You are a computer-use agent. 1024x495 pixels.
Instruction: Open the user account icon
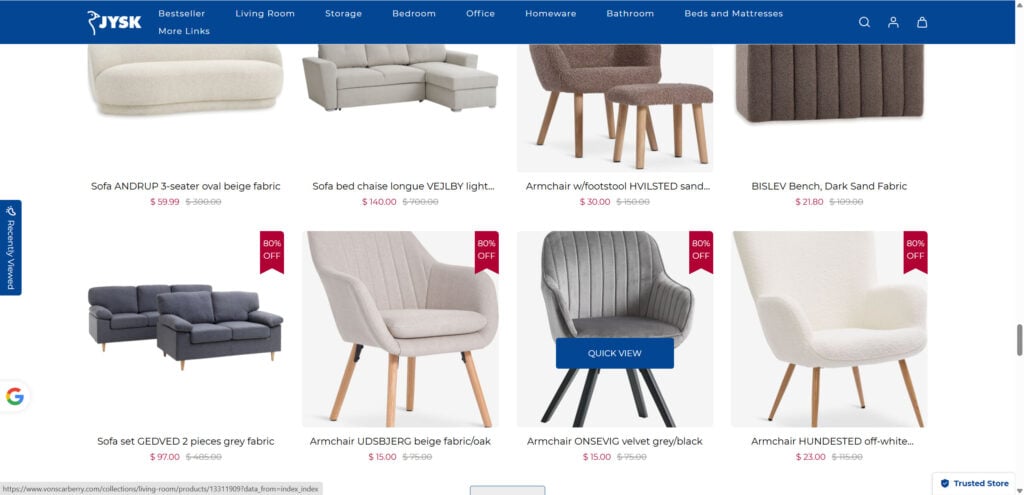coord(893,22)
